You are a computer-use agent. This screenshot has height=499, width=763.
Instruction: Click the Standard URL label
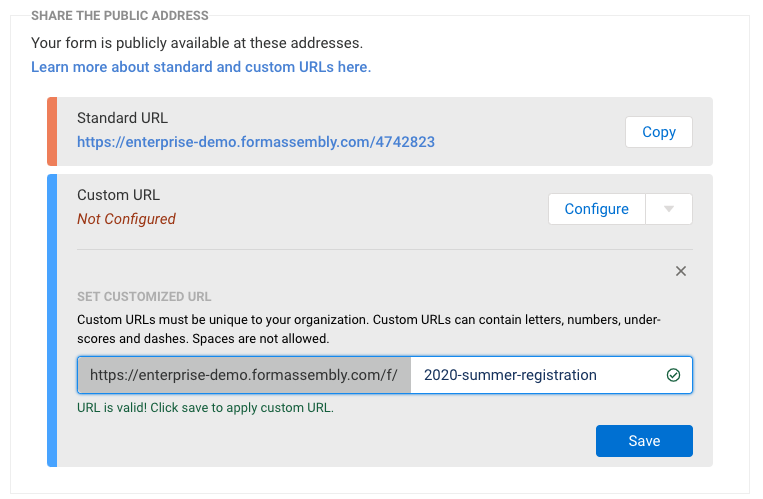tap(122, 118)
